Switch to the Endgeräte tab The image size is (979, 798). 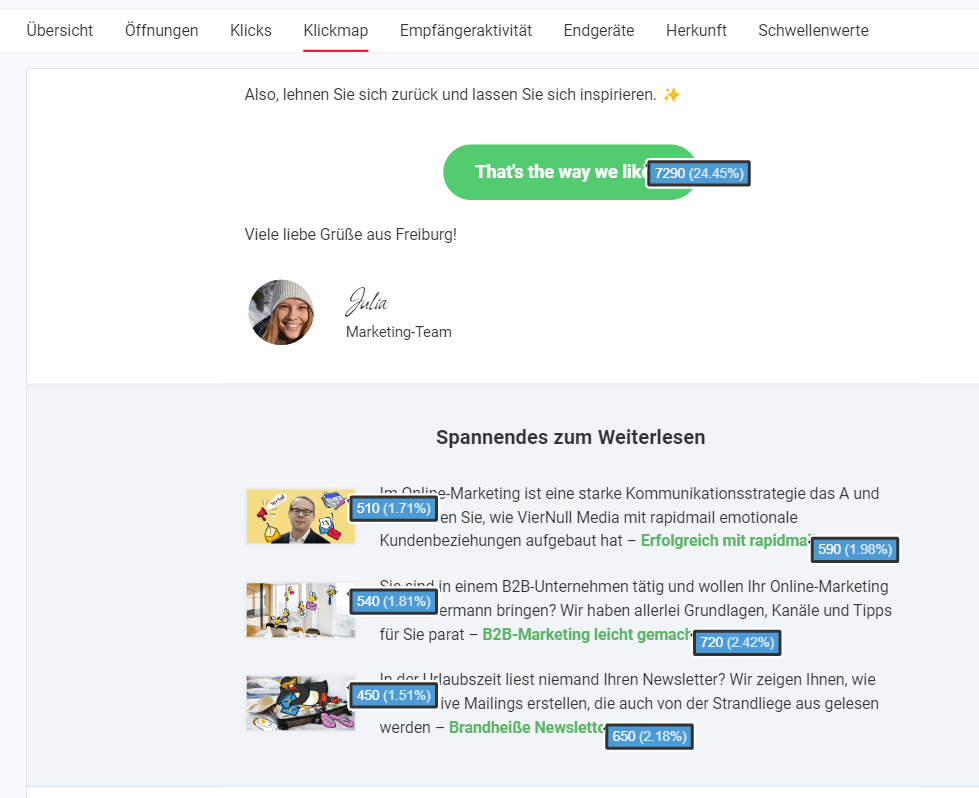click(599, 30)
